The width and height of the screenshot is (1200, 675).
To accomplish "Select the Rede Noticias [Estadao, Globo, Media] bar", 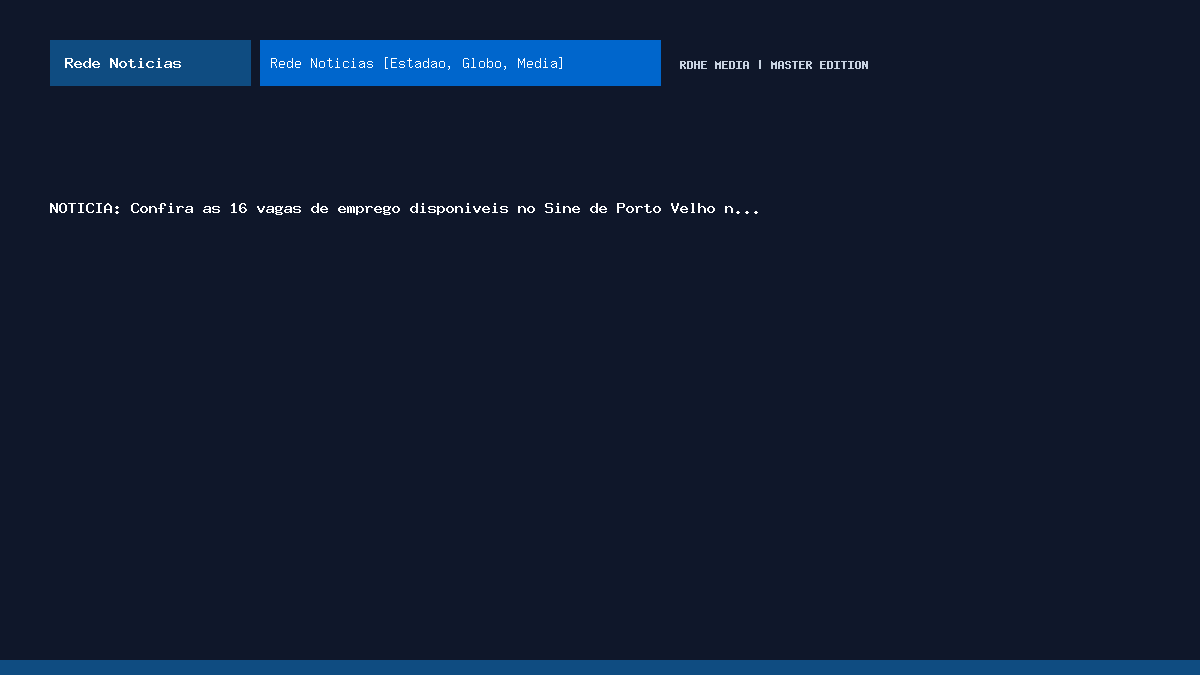I will 460,63.
